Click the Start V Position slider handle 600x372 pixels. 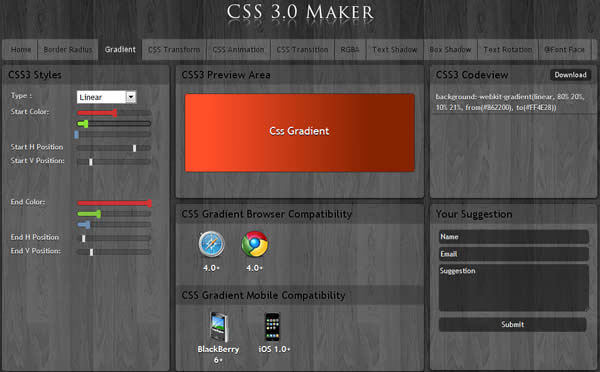[x=91, y=162]
